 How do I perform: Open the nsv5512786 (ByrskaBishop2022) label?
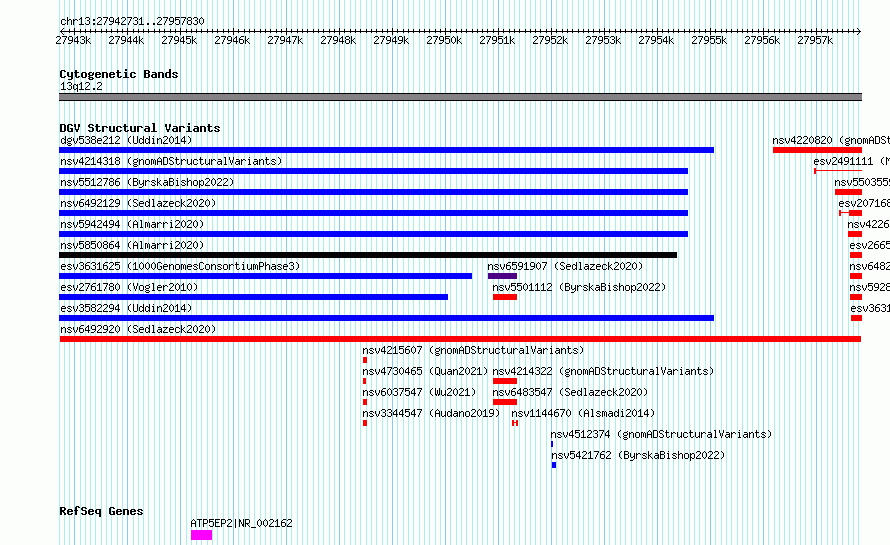click(x=147, y=182)
